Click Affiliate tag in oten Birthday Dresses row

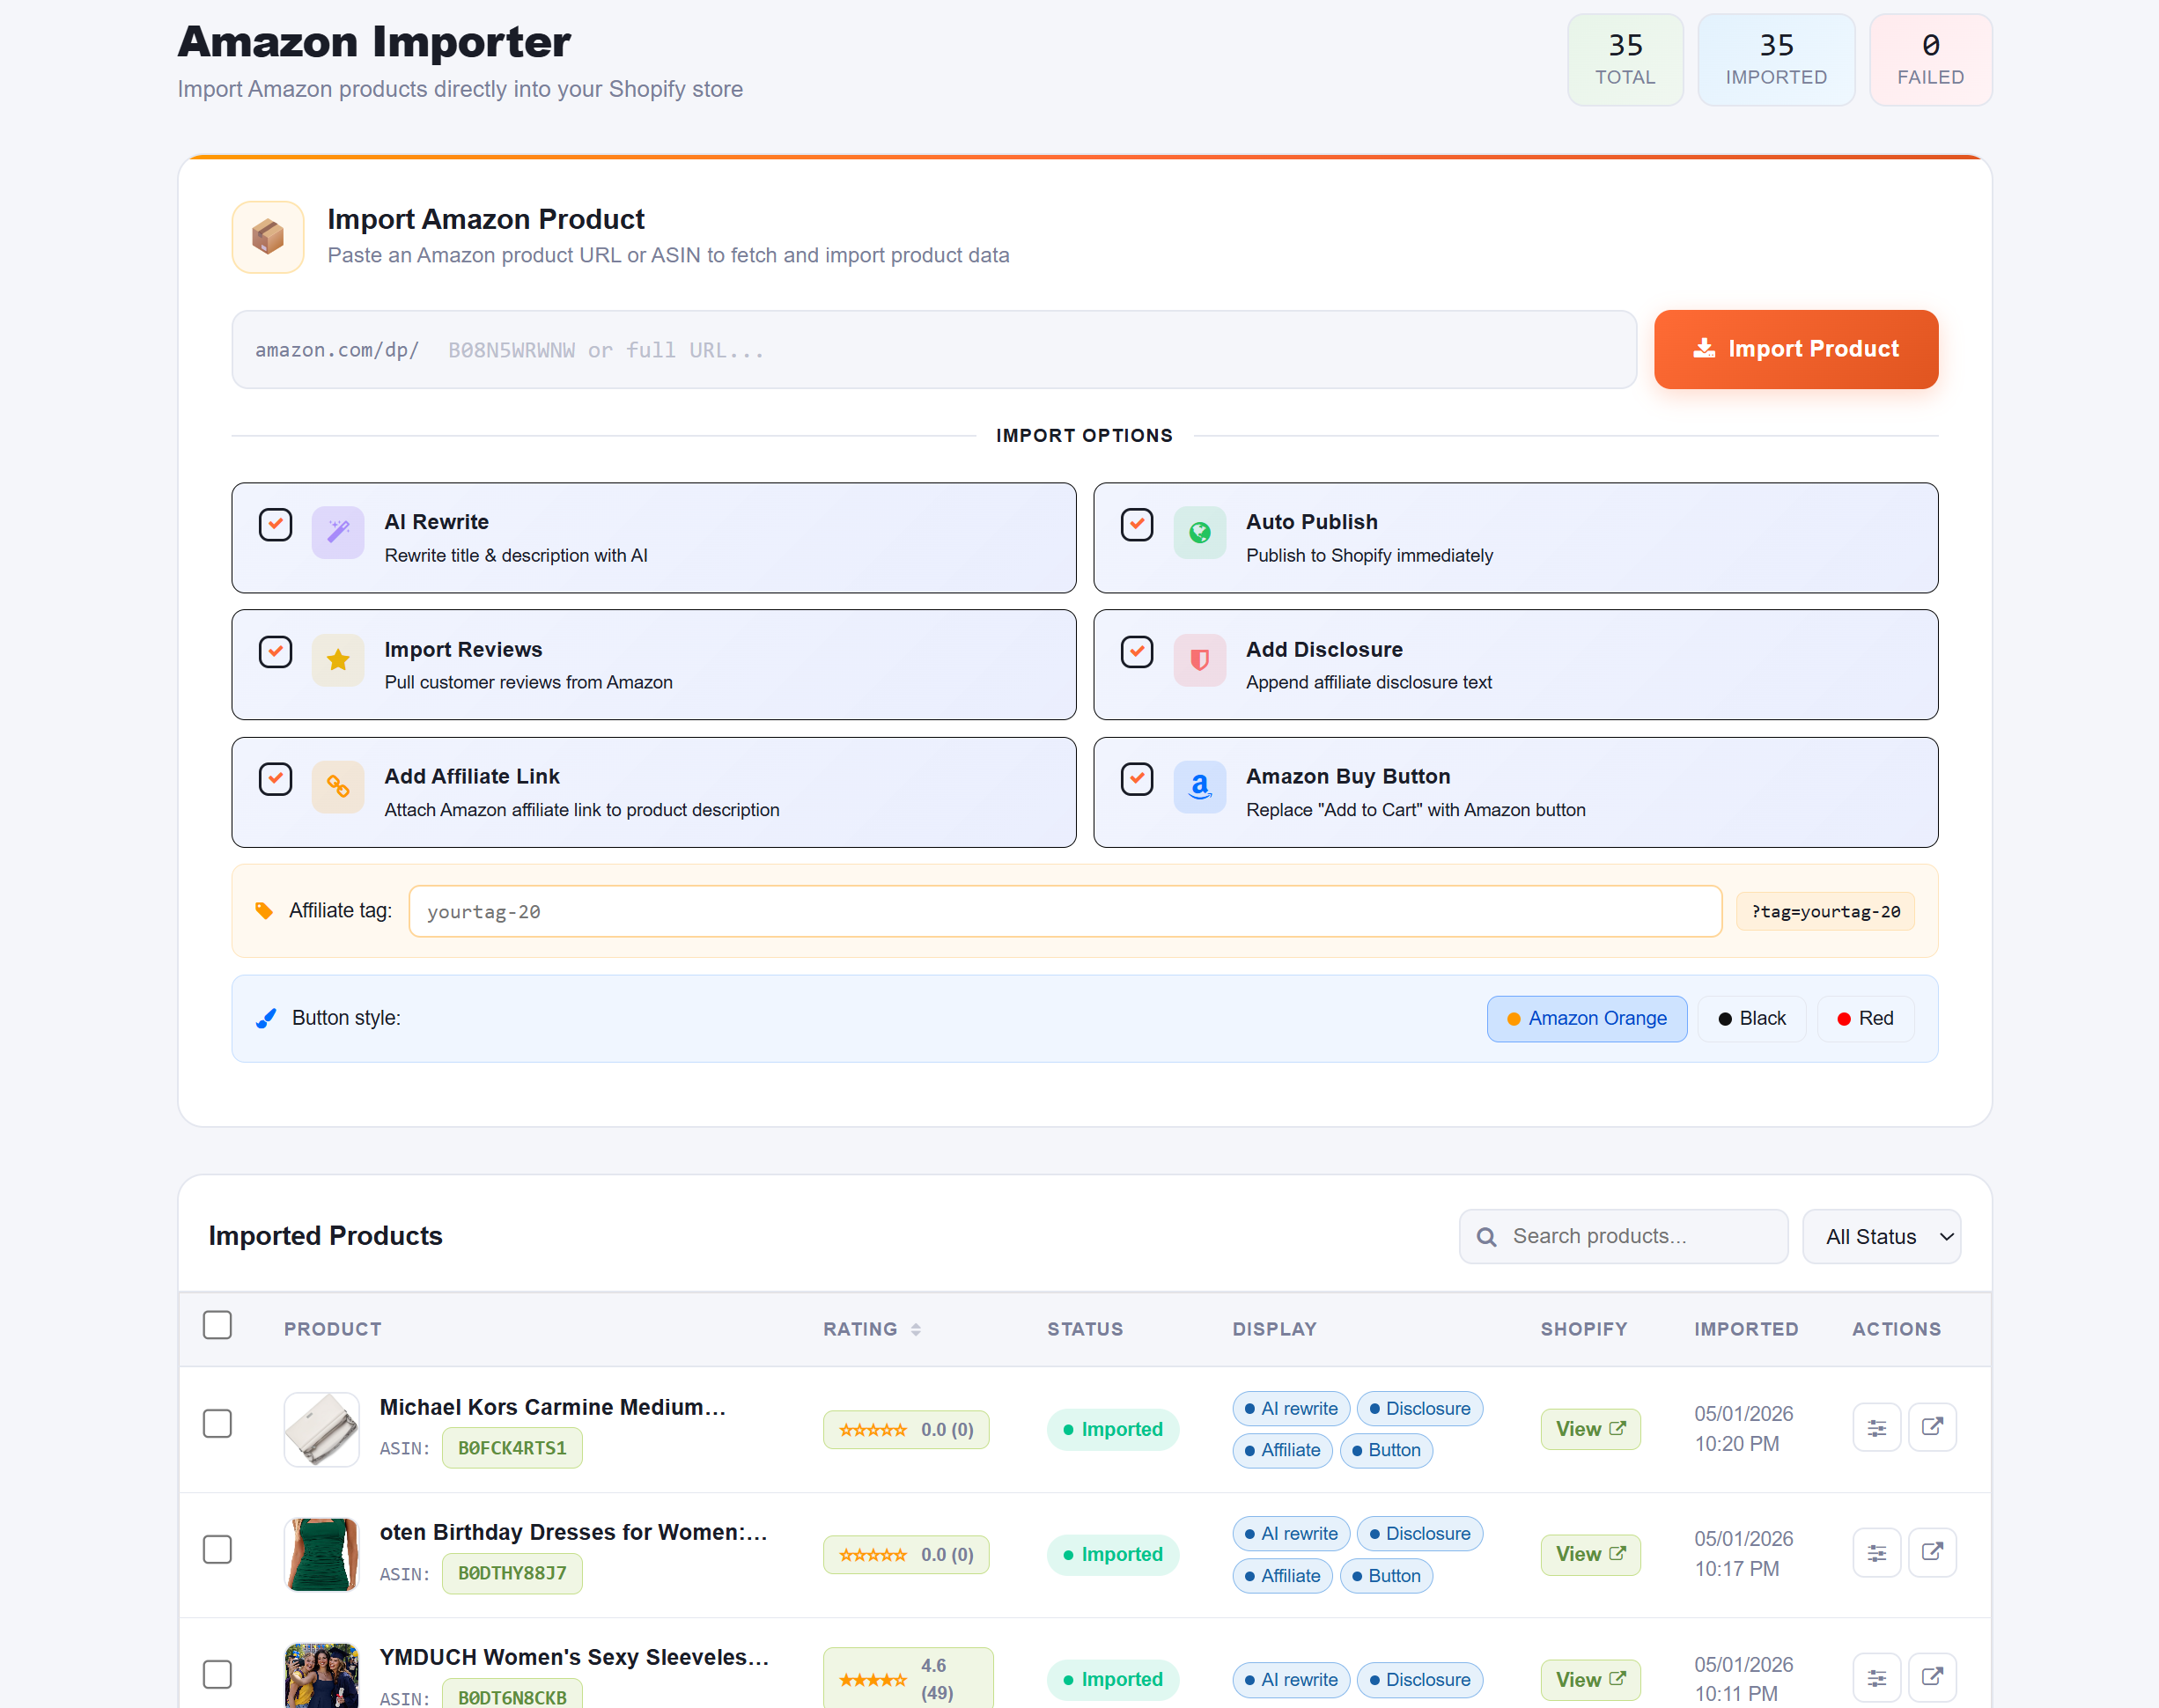1282,1575
